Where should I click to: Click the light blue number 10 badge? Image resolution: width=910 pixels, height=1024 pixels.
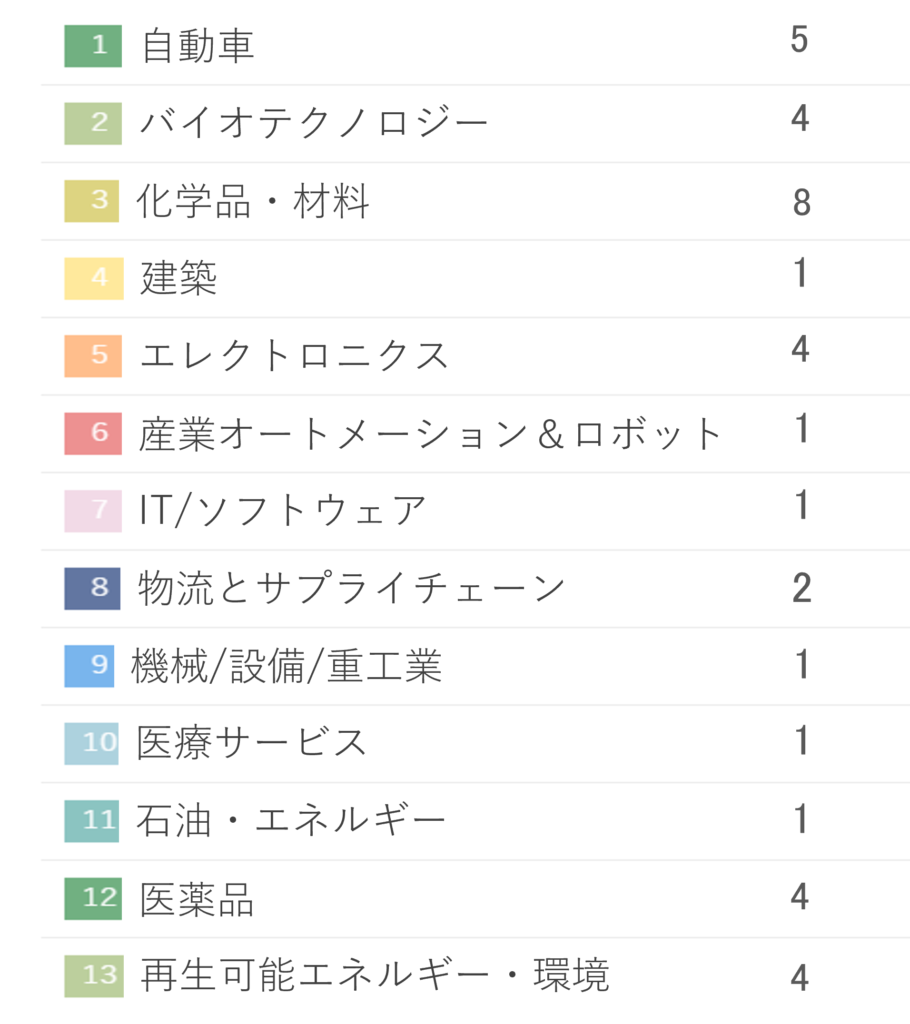pos(91,744)
